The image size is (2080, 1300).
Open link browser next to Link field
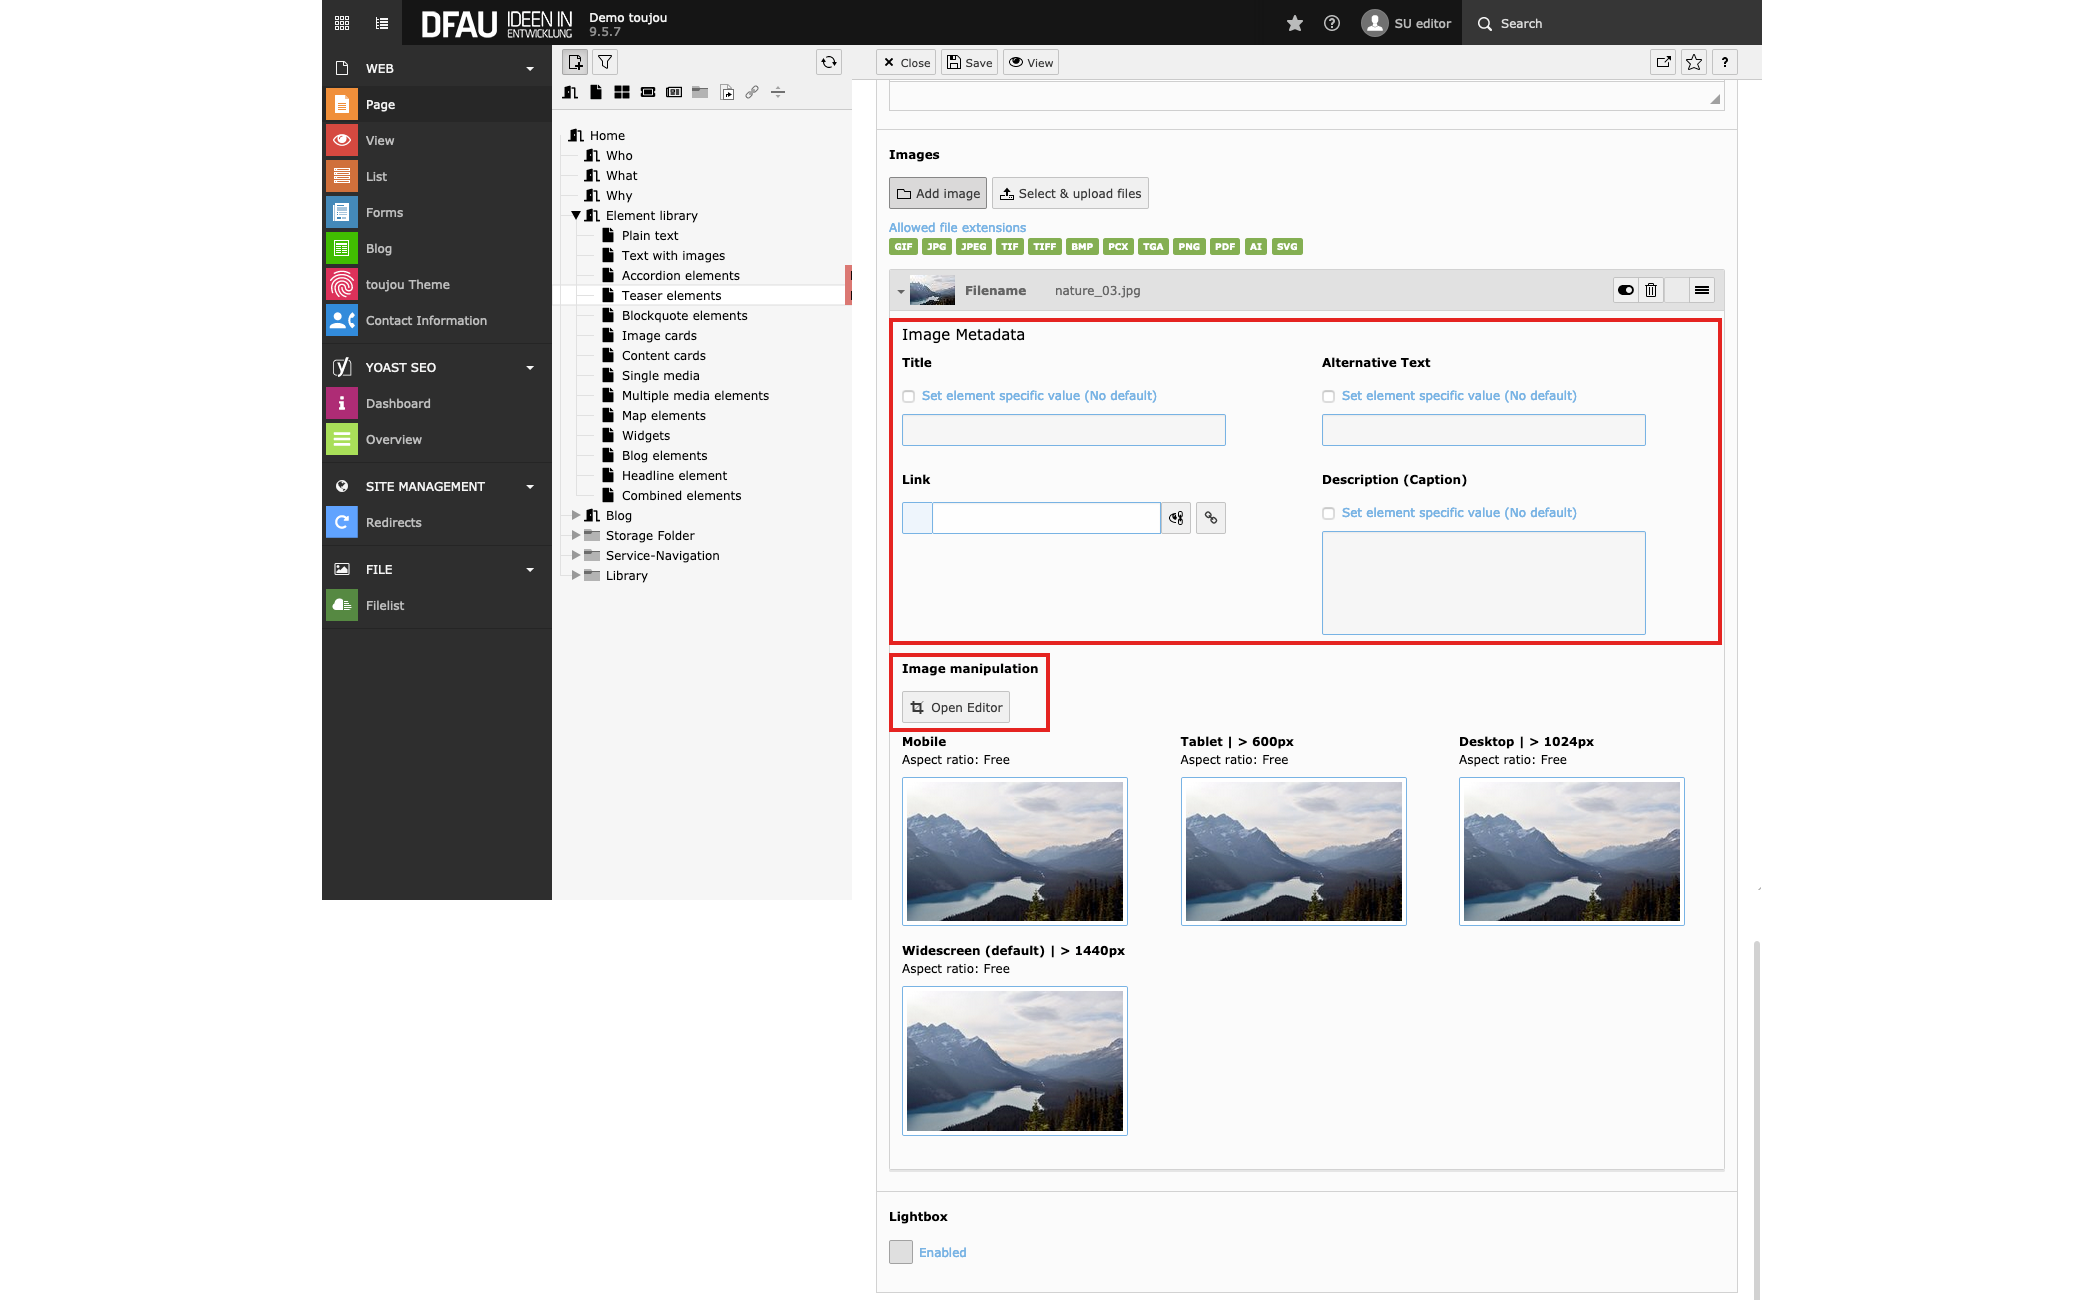(1211, 518)
